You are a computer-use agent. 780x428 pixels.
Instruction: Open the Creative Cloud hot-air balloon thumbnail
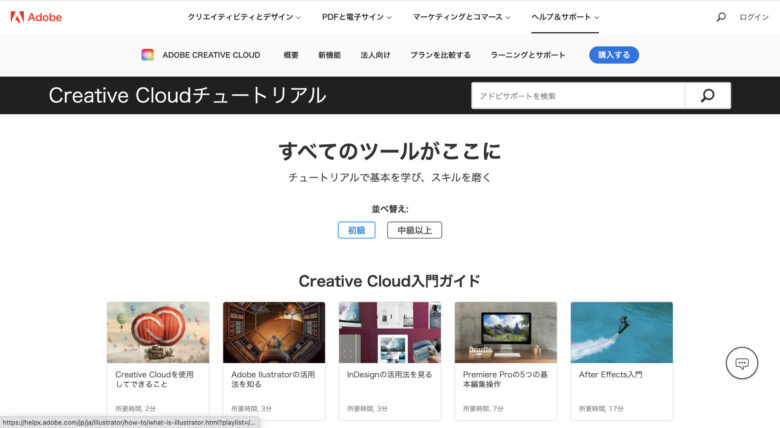pyautogui.click(x=158, y=332)
